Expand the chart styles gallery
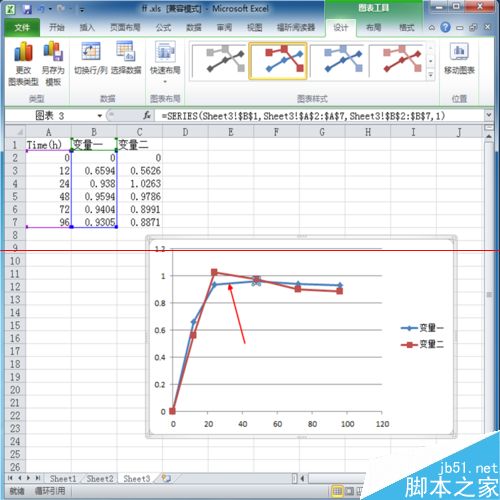 click(430, 75)
